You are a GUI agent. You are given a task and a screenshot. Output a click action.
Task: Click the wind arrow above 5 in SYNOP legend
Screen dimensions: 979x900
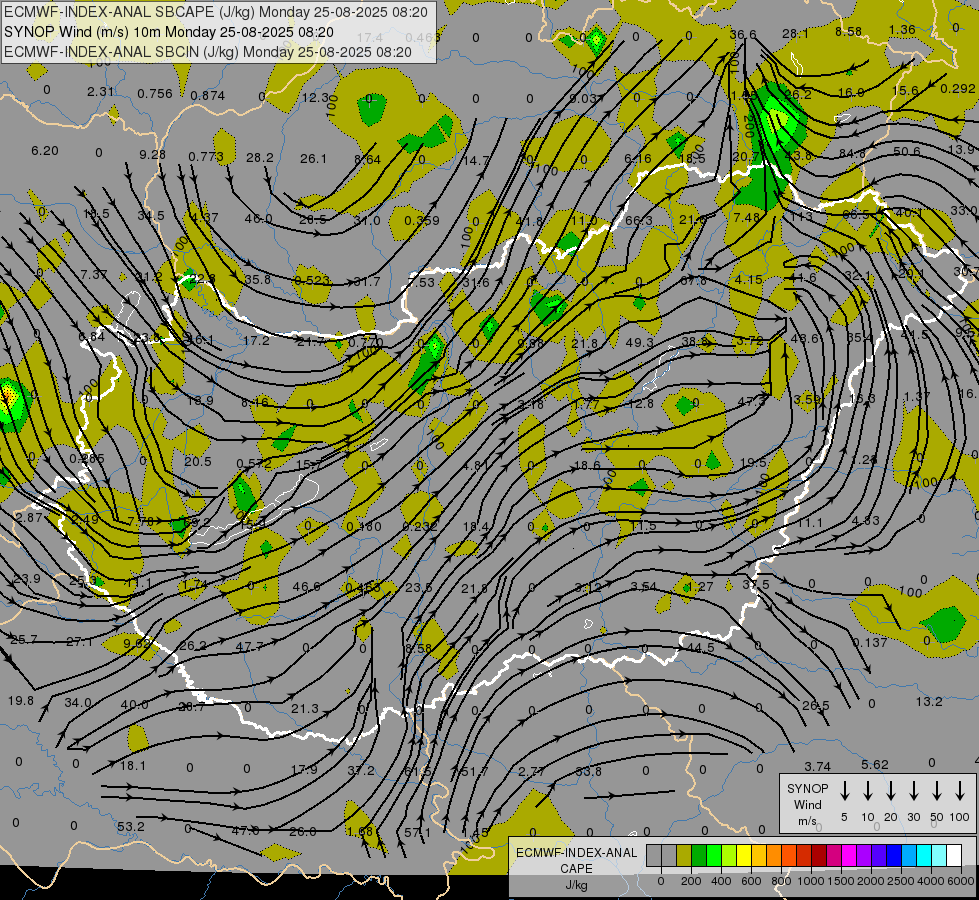click(x=844, y=790)
